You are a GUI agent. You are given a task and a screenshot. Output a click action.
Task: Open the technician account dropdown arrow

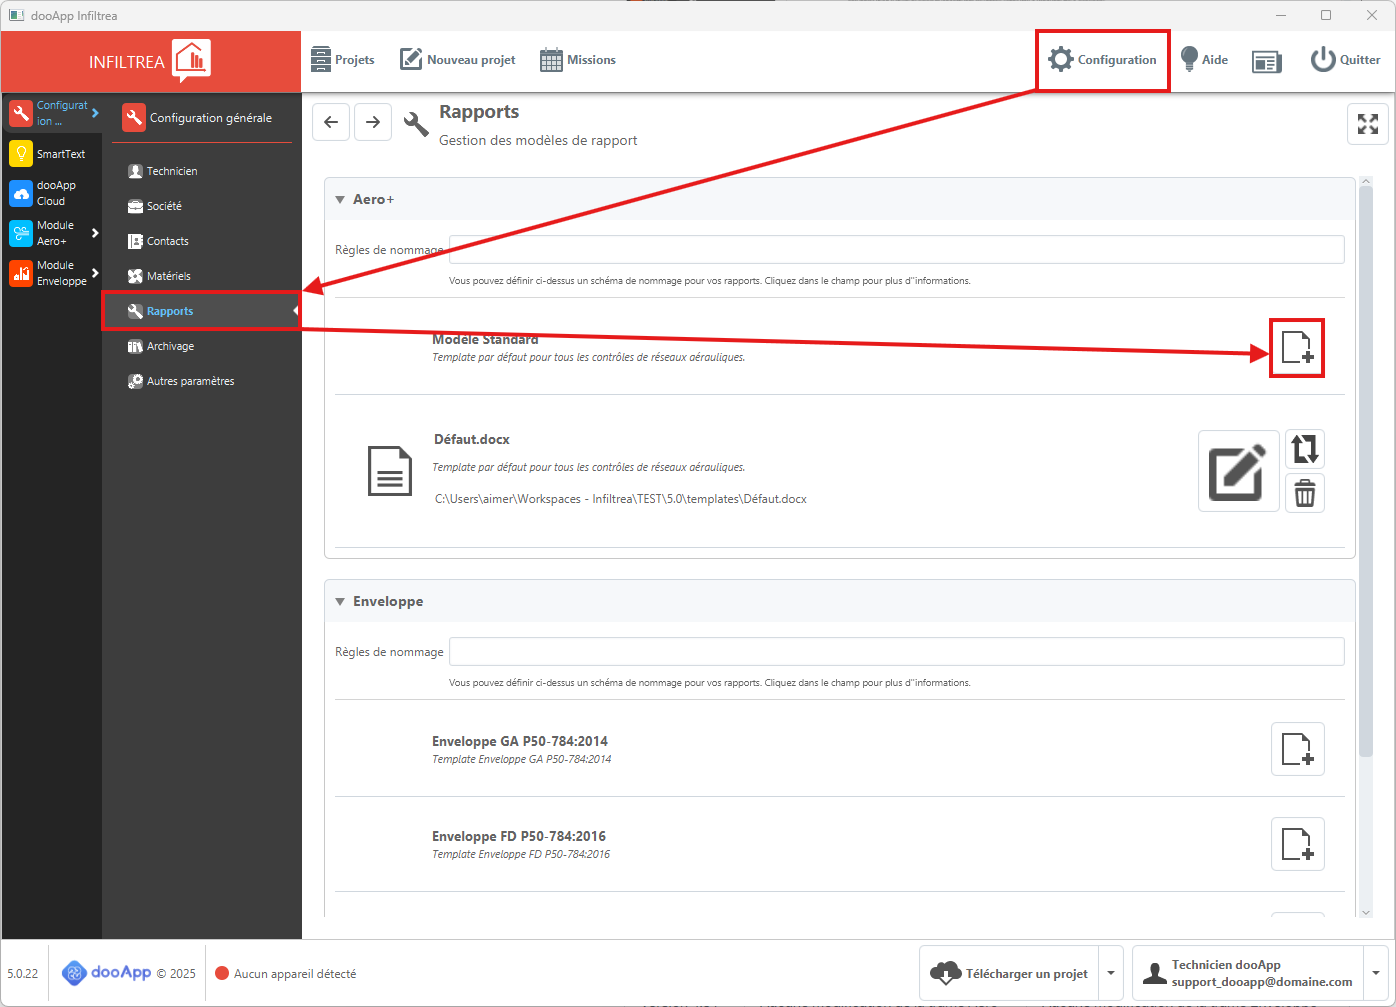1376,973
